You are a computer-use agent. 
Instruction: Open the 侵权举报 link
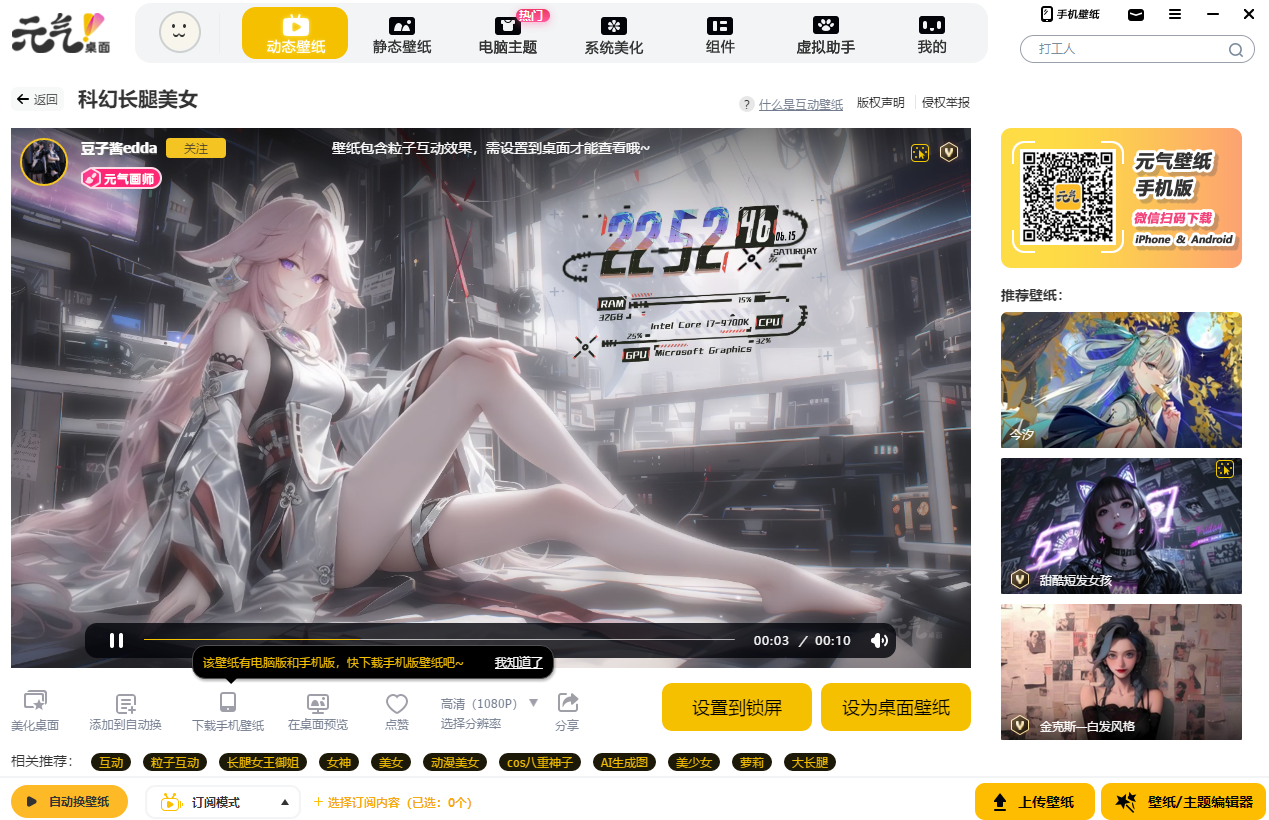click(946, 103)
